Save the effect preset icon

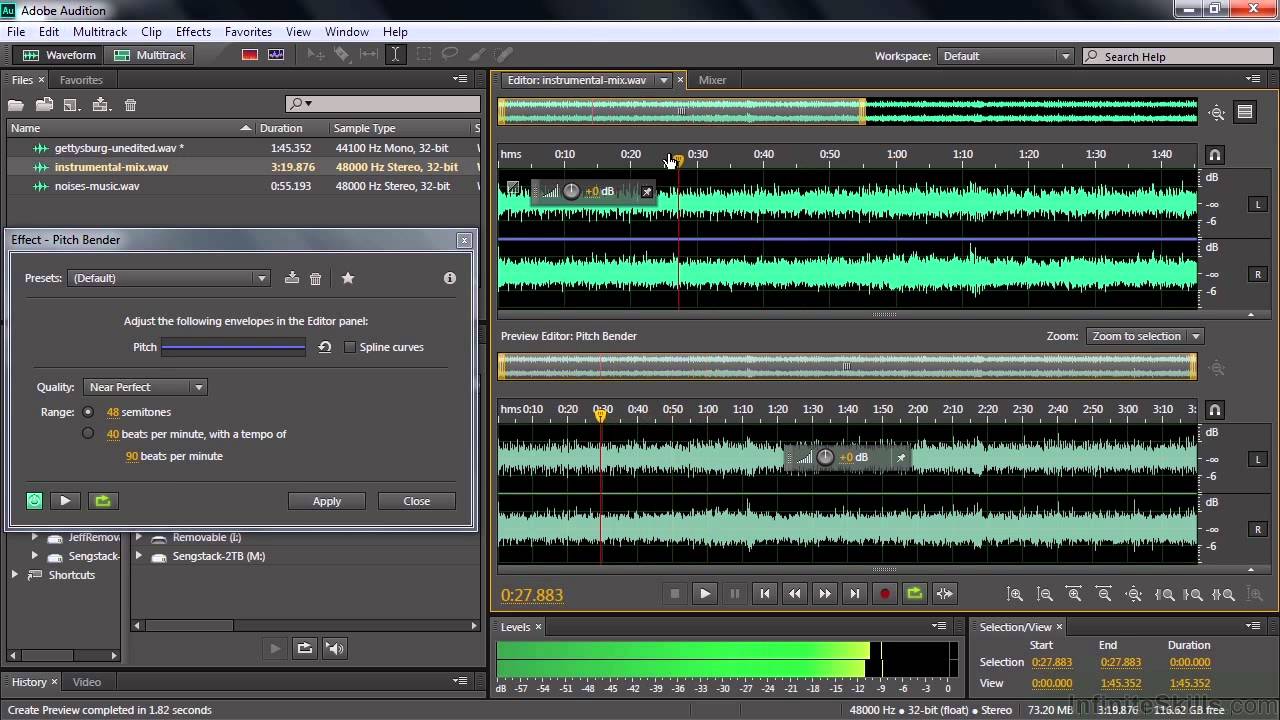click(292, 278)
